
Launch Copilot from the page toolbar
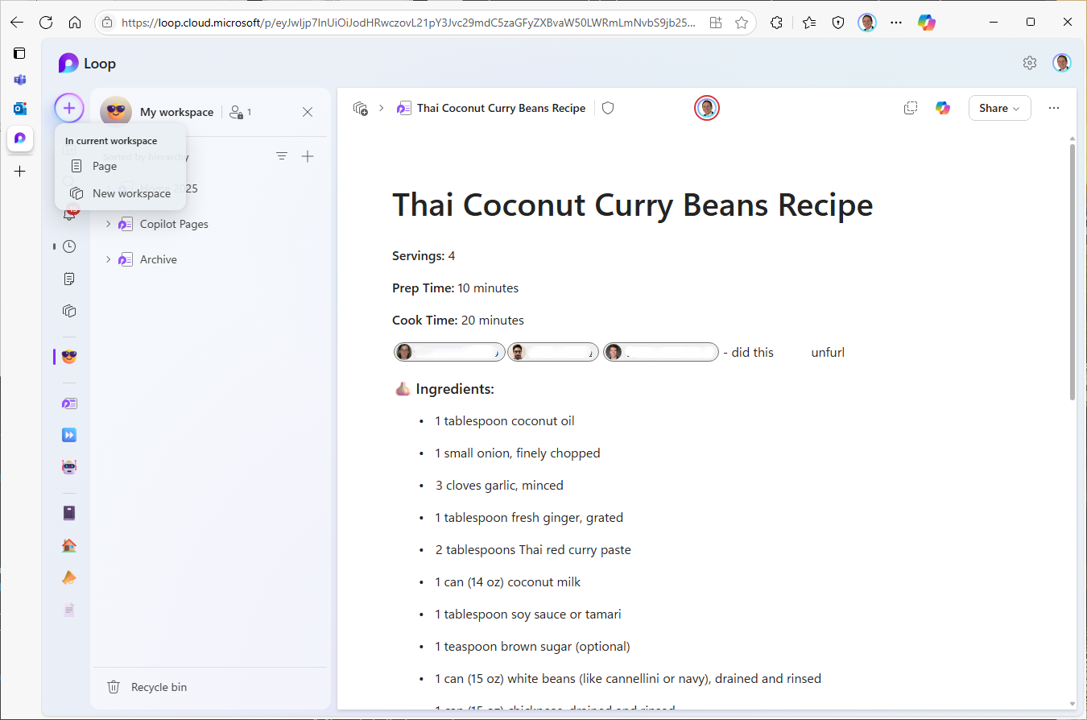pos(943,108)
